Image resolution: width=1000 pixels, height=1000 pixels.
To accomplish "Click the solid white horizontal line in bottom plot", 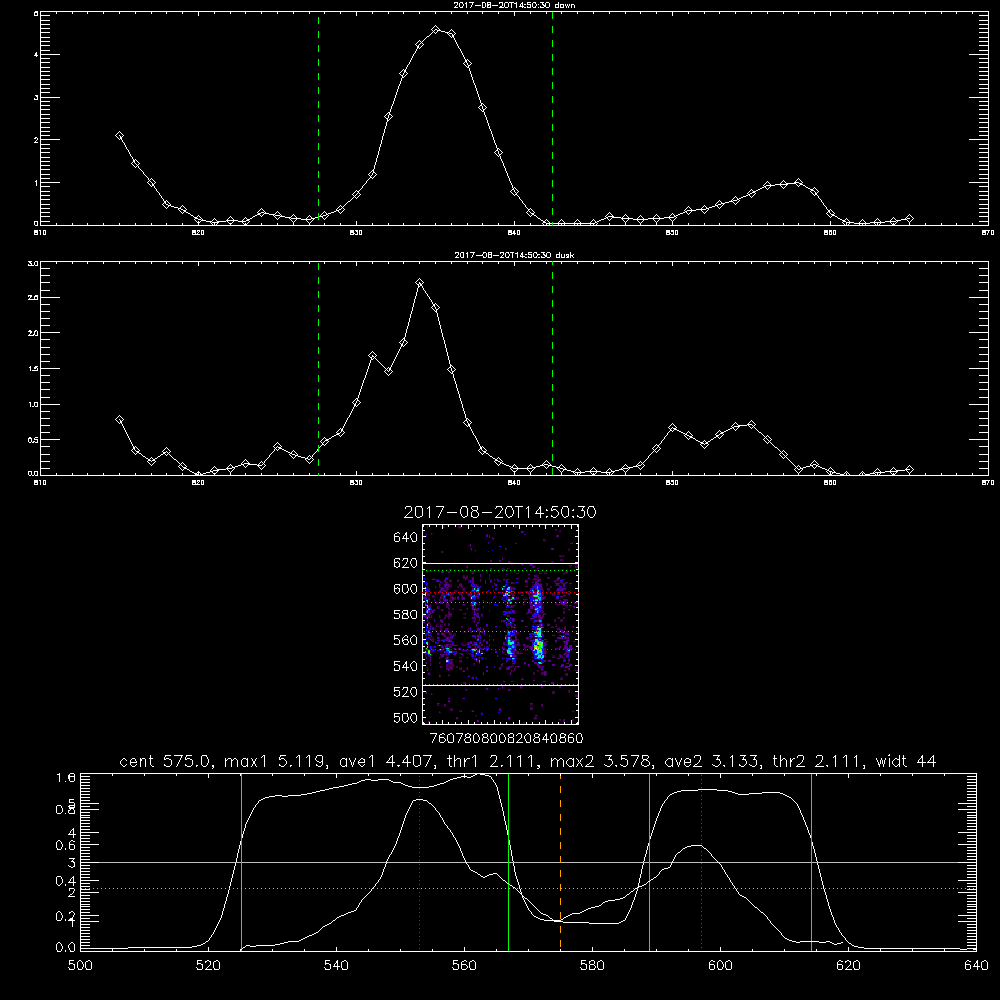I will click(x=528, y=862).
